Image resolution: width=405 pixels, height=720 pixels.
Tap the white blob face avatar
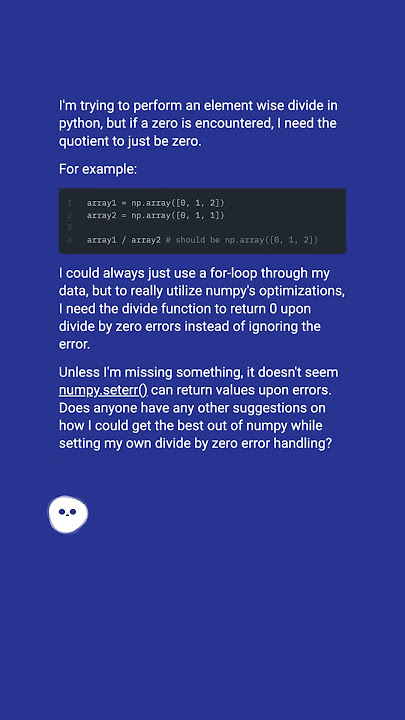click(68, 514)
